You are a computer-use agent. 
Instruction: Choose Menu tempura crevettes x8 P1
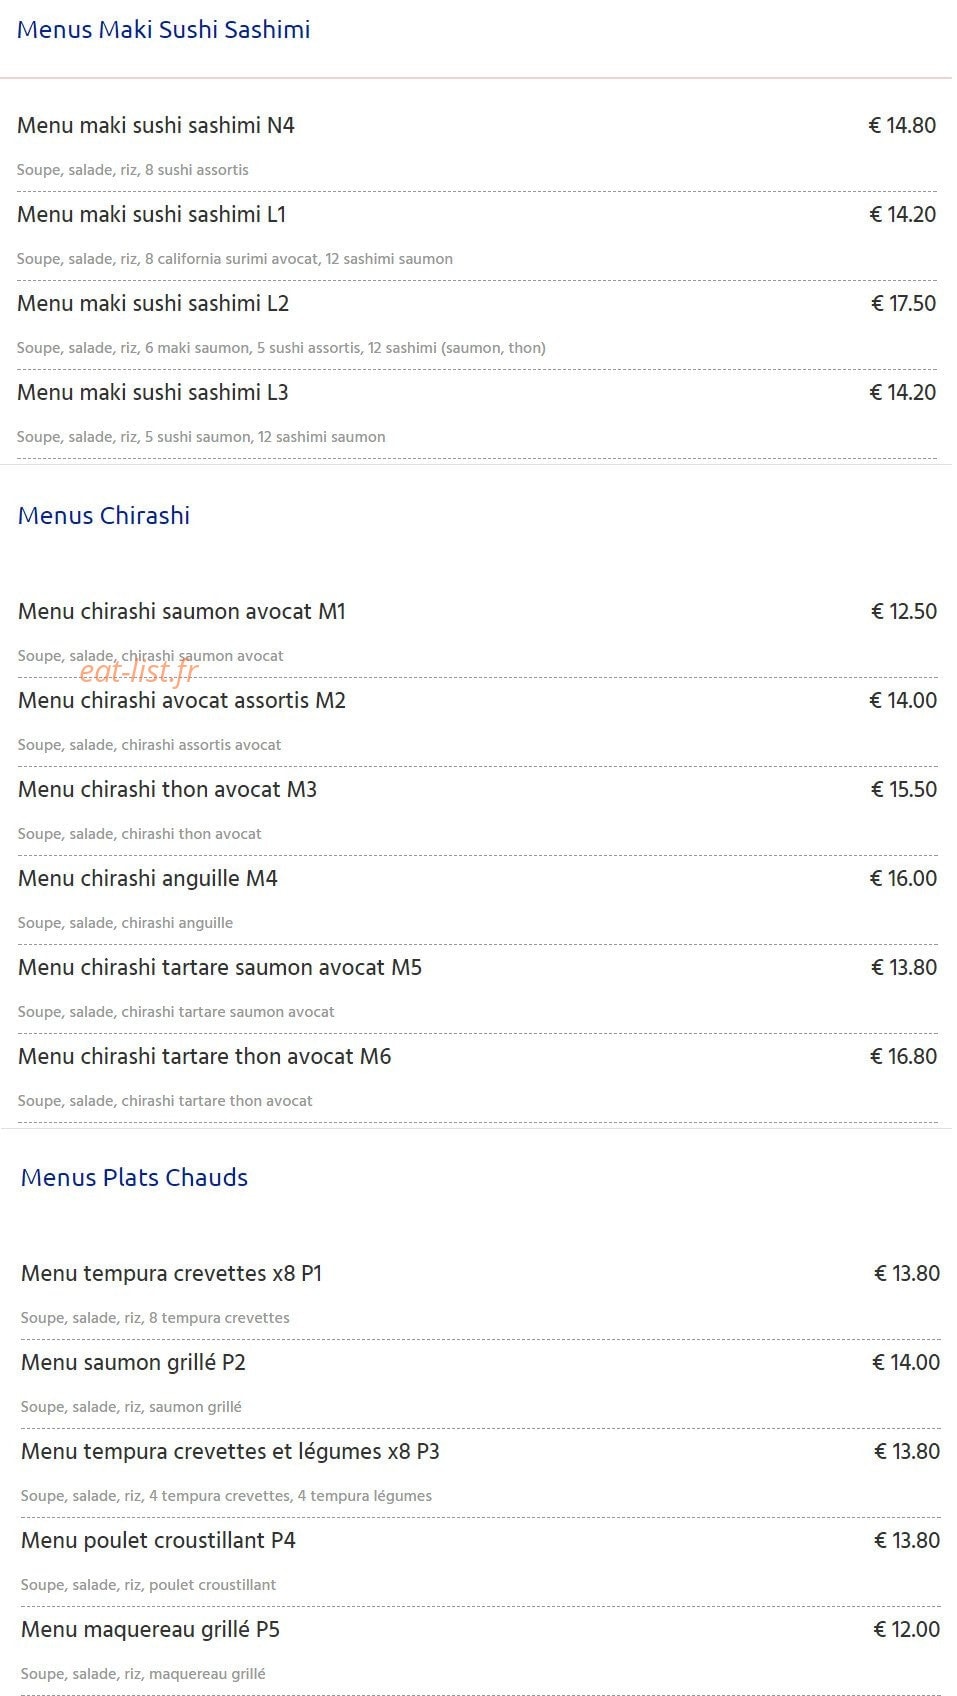pos(172,1274)
